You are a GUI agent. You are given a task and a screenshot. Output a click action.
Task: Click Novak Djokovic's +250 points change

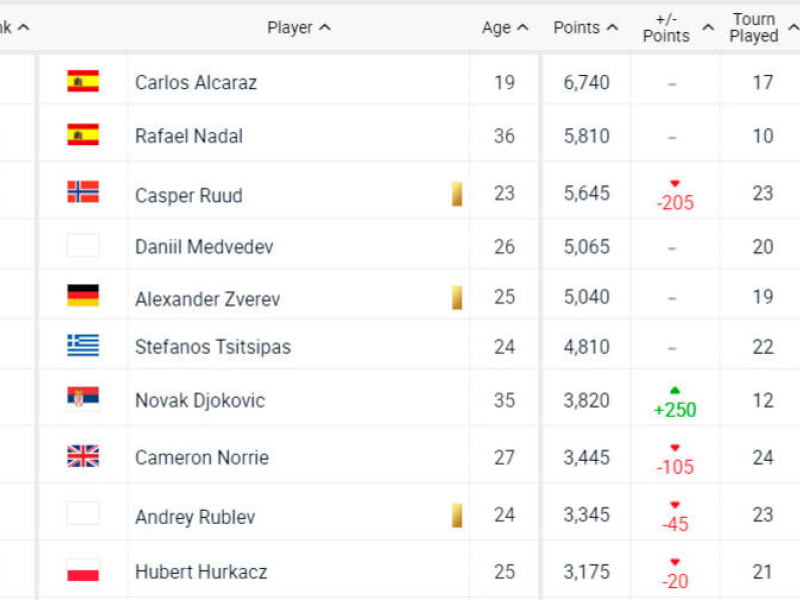[675, 409]
